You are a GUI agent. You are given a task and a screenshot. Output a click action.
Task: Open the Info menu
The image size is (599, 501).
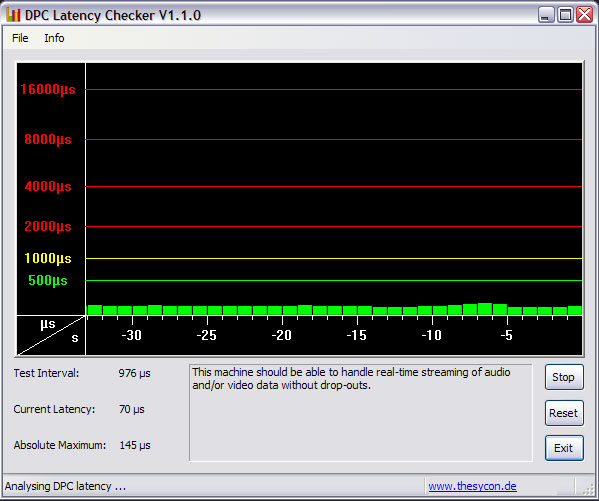coord(54,38)
